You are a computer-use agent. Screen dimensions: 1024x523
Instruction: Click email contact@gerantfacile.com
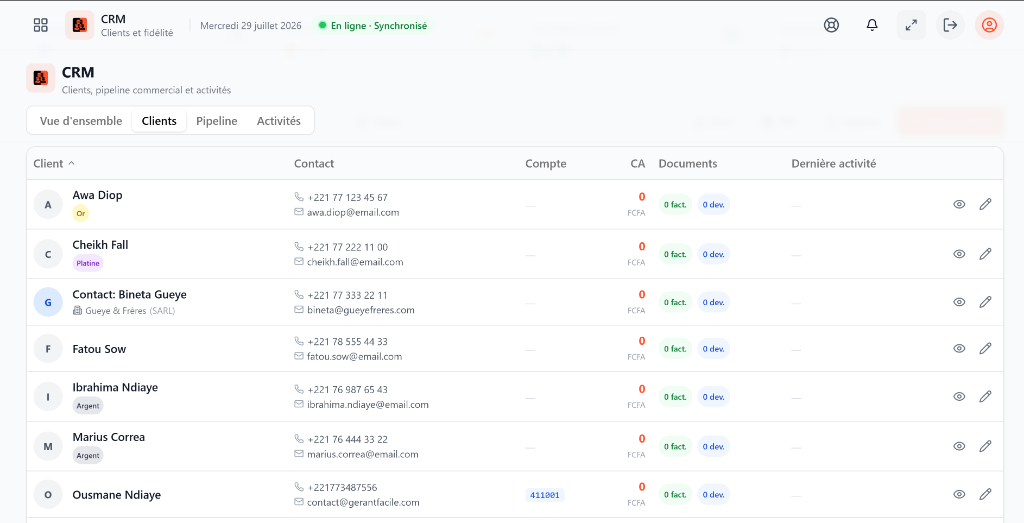click(363, 503)
